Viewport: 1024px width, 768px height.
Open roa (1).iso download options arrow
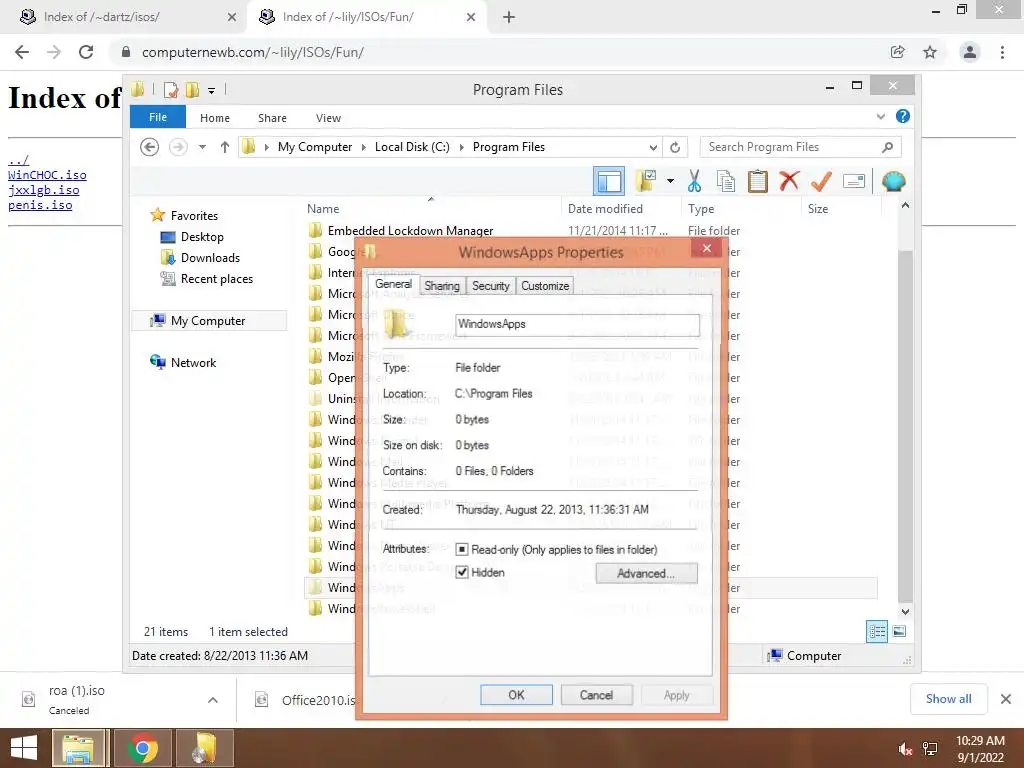tap(212, 699)
